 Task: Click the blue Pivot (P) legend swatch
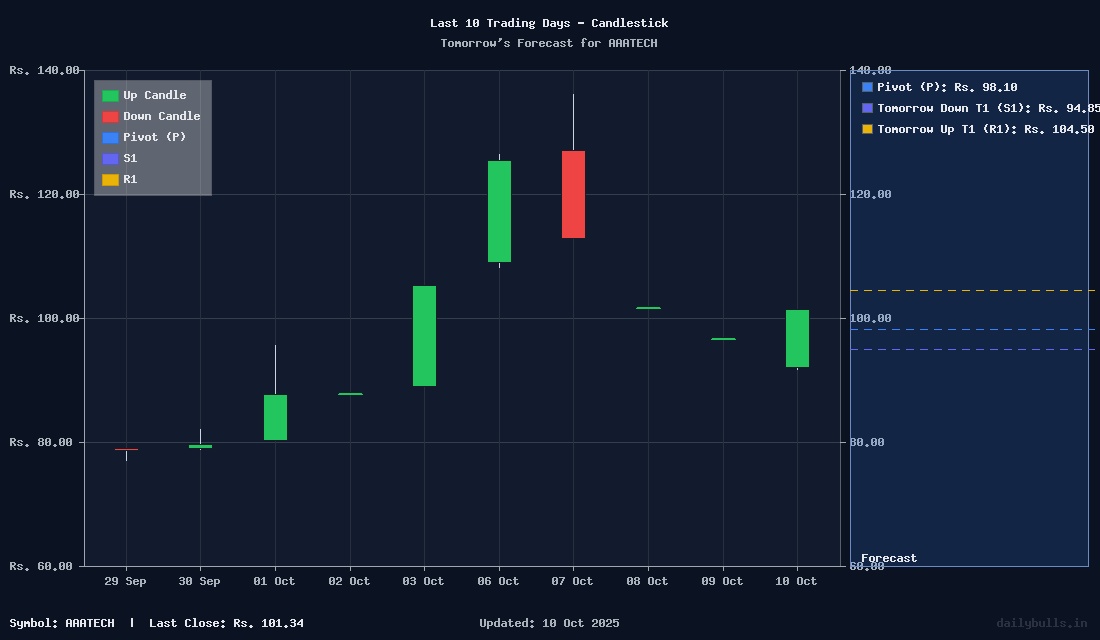tap(110, 138)
